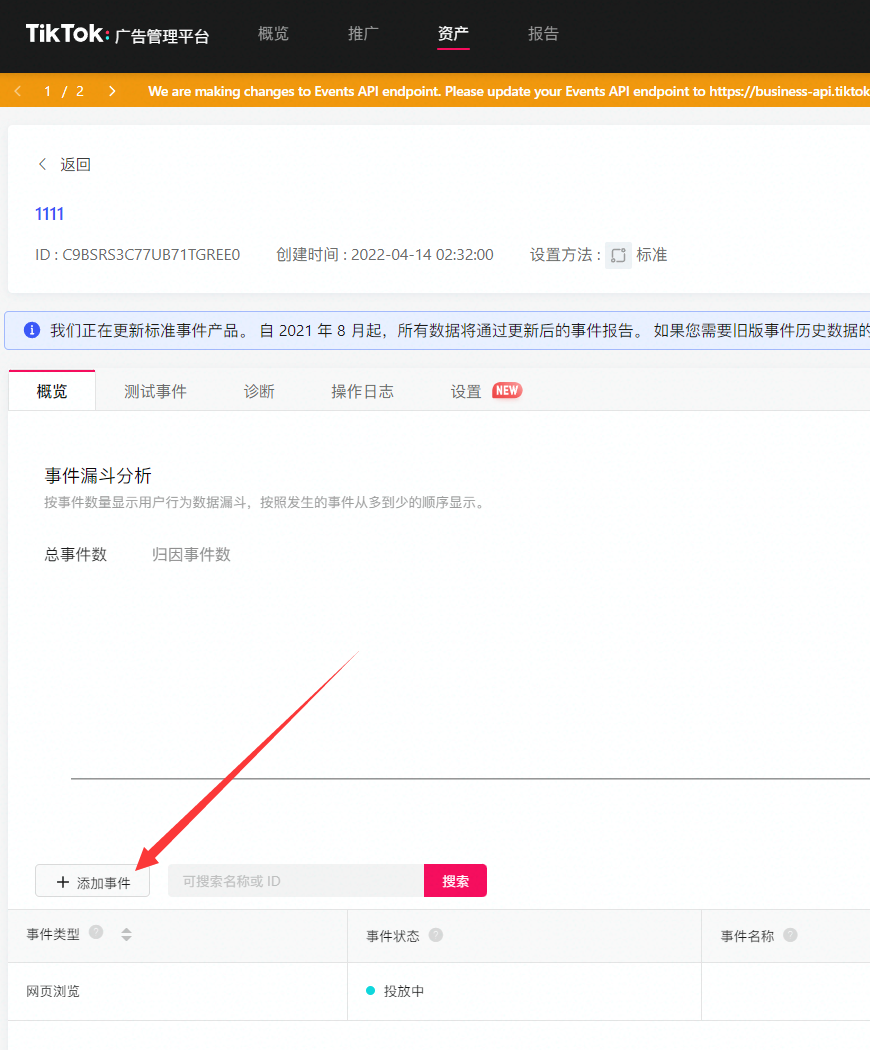Go to previous announcement banner arrow
870x1050 pixels.
(18, 91)
